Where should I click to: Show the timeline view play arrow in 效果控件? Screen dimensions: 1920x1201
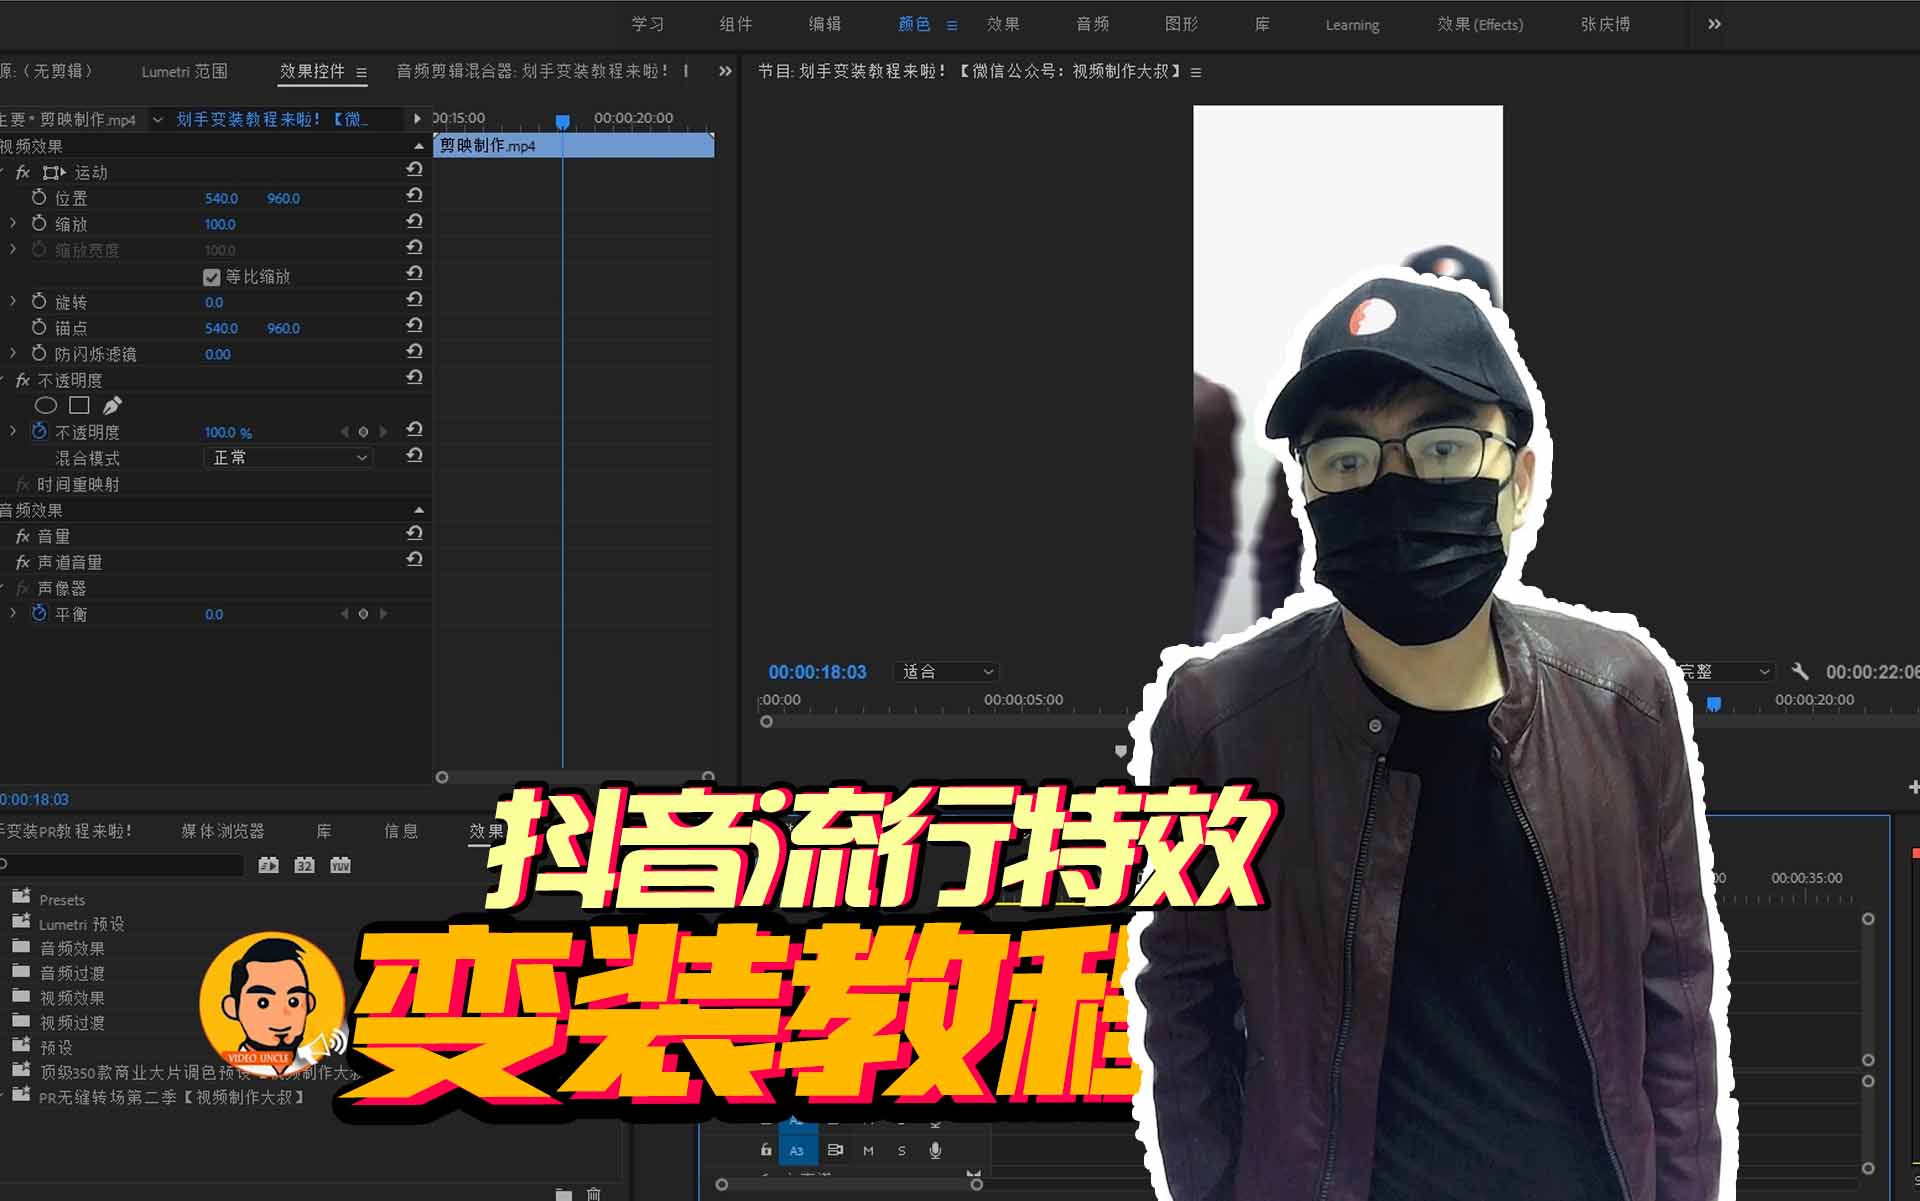tap(417, 119)
